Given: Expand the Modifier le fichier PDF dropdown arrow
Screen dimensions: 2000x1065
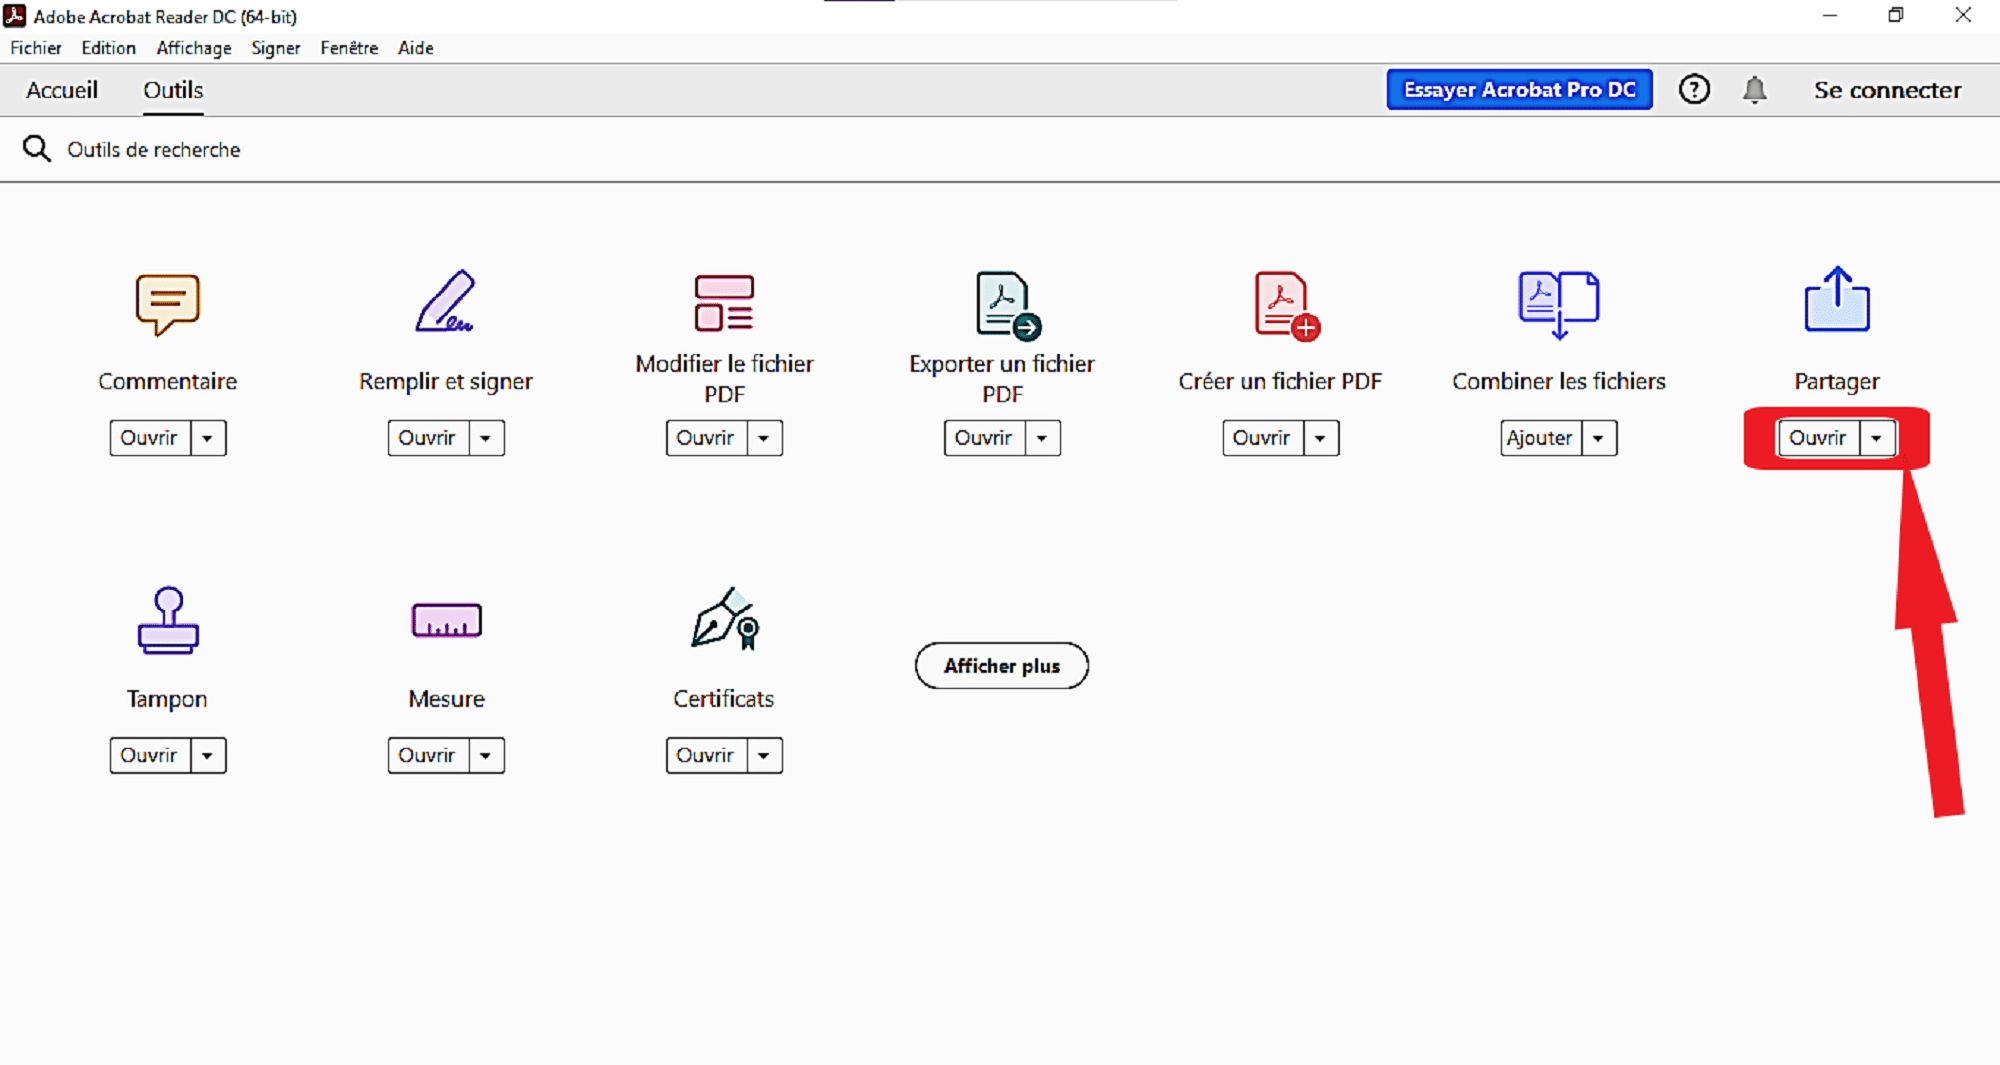Looking at the screenshot, I should [x=764, y=438].
